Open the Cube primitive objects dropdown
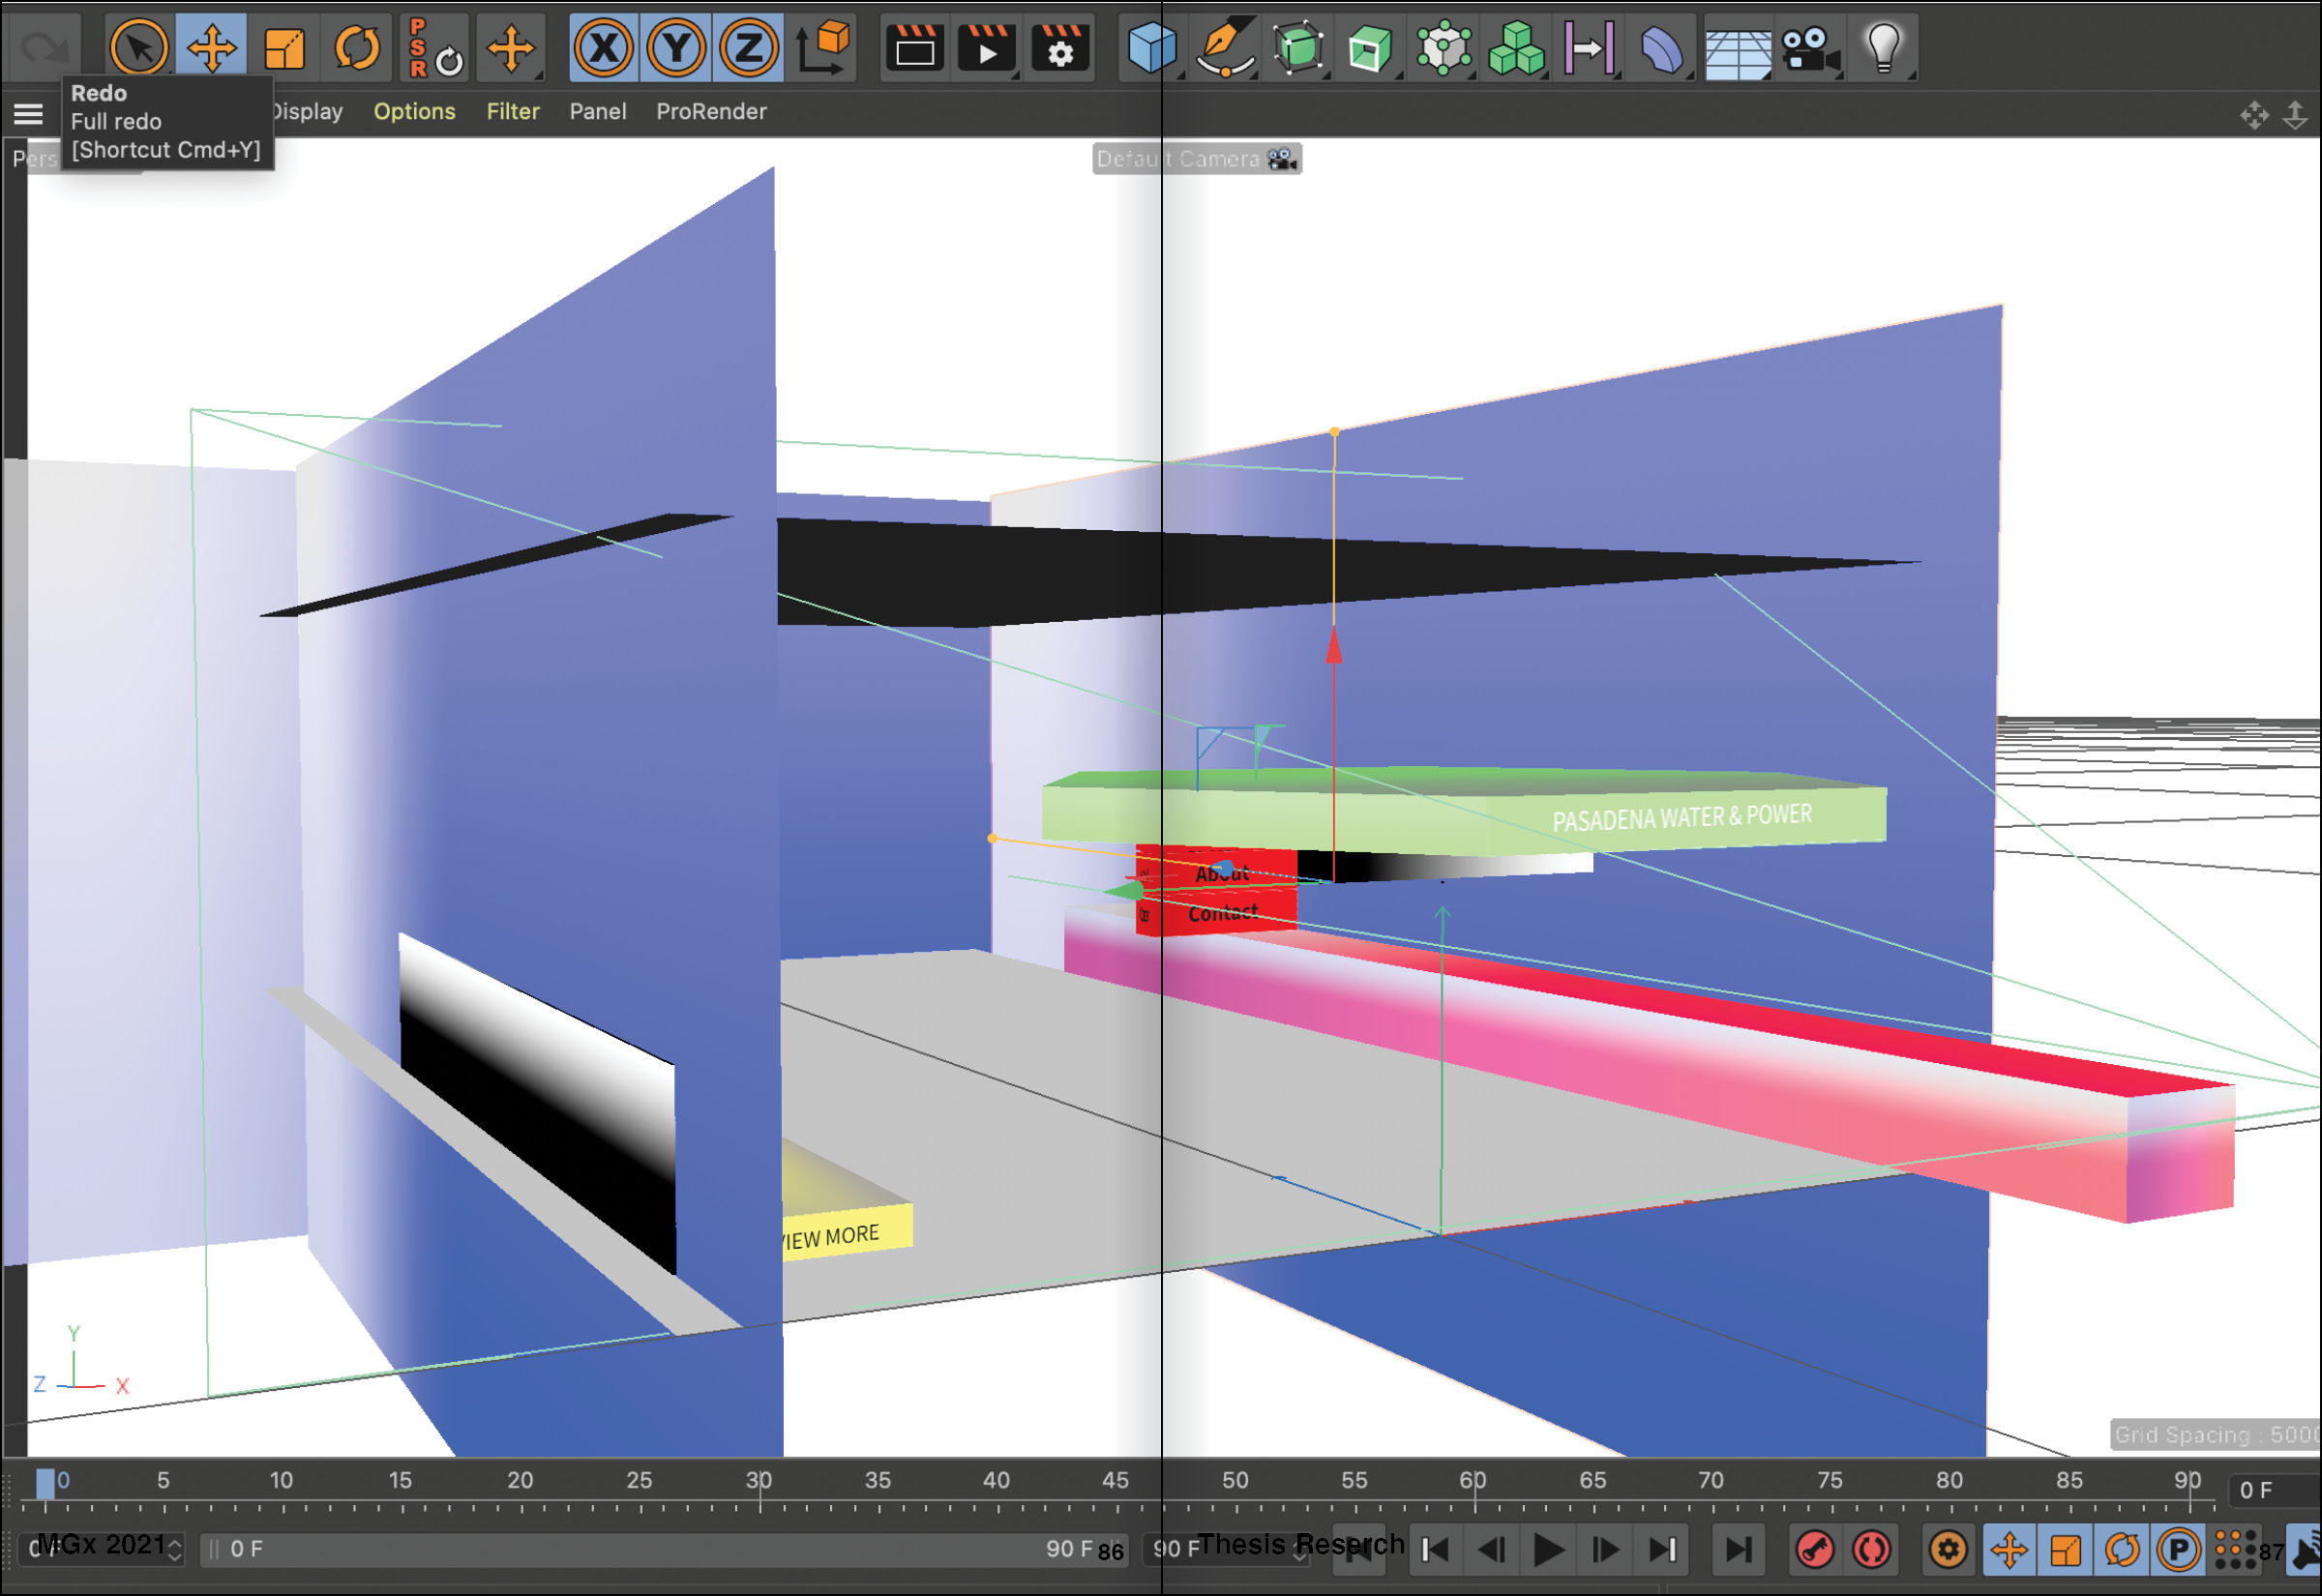 click(1151, 47)
